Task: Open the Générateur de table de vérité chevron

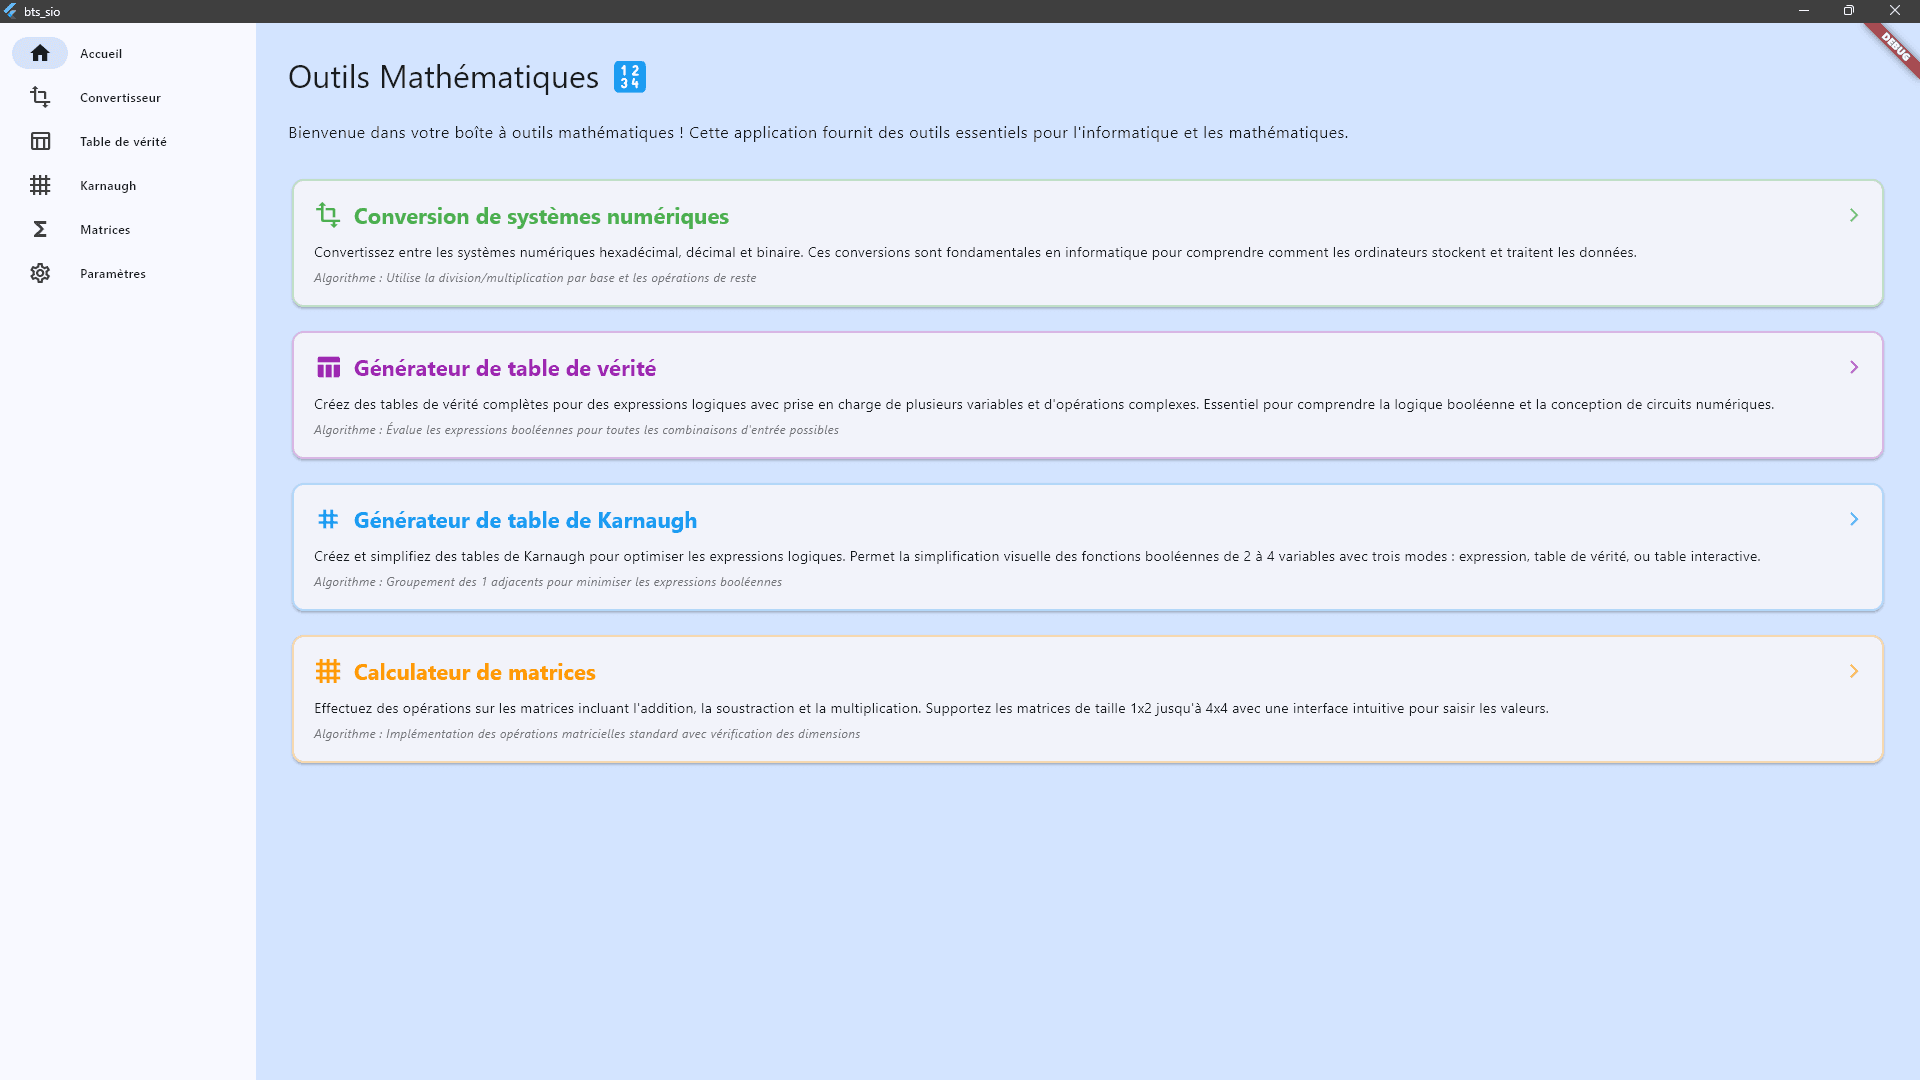Action: pyautogui.click(x=1855, y=367)
